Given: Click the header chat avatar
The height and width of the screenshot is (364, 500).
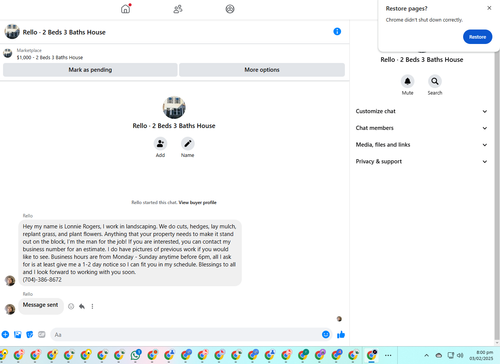Looking at the screenshot, I should coord(12,32).
